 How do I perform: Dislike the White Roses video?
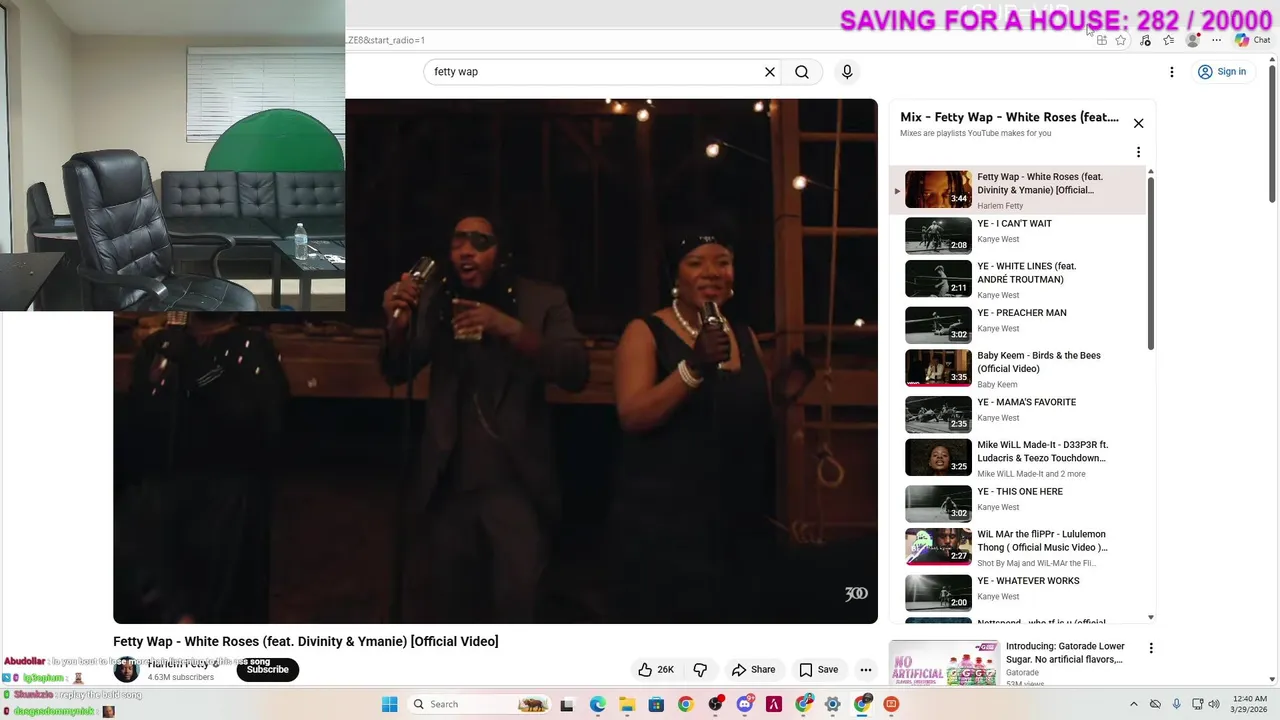[700, 670]
